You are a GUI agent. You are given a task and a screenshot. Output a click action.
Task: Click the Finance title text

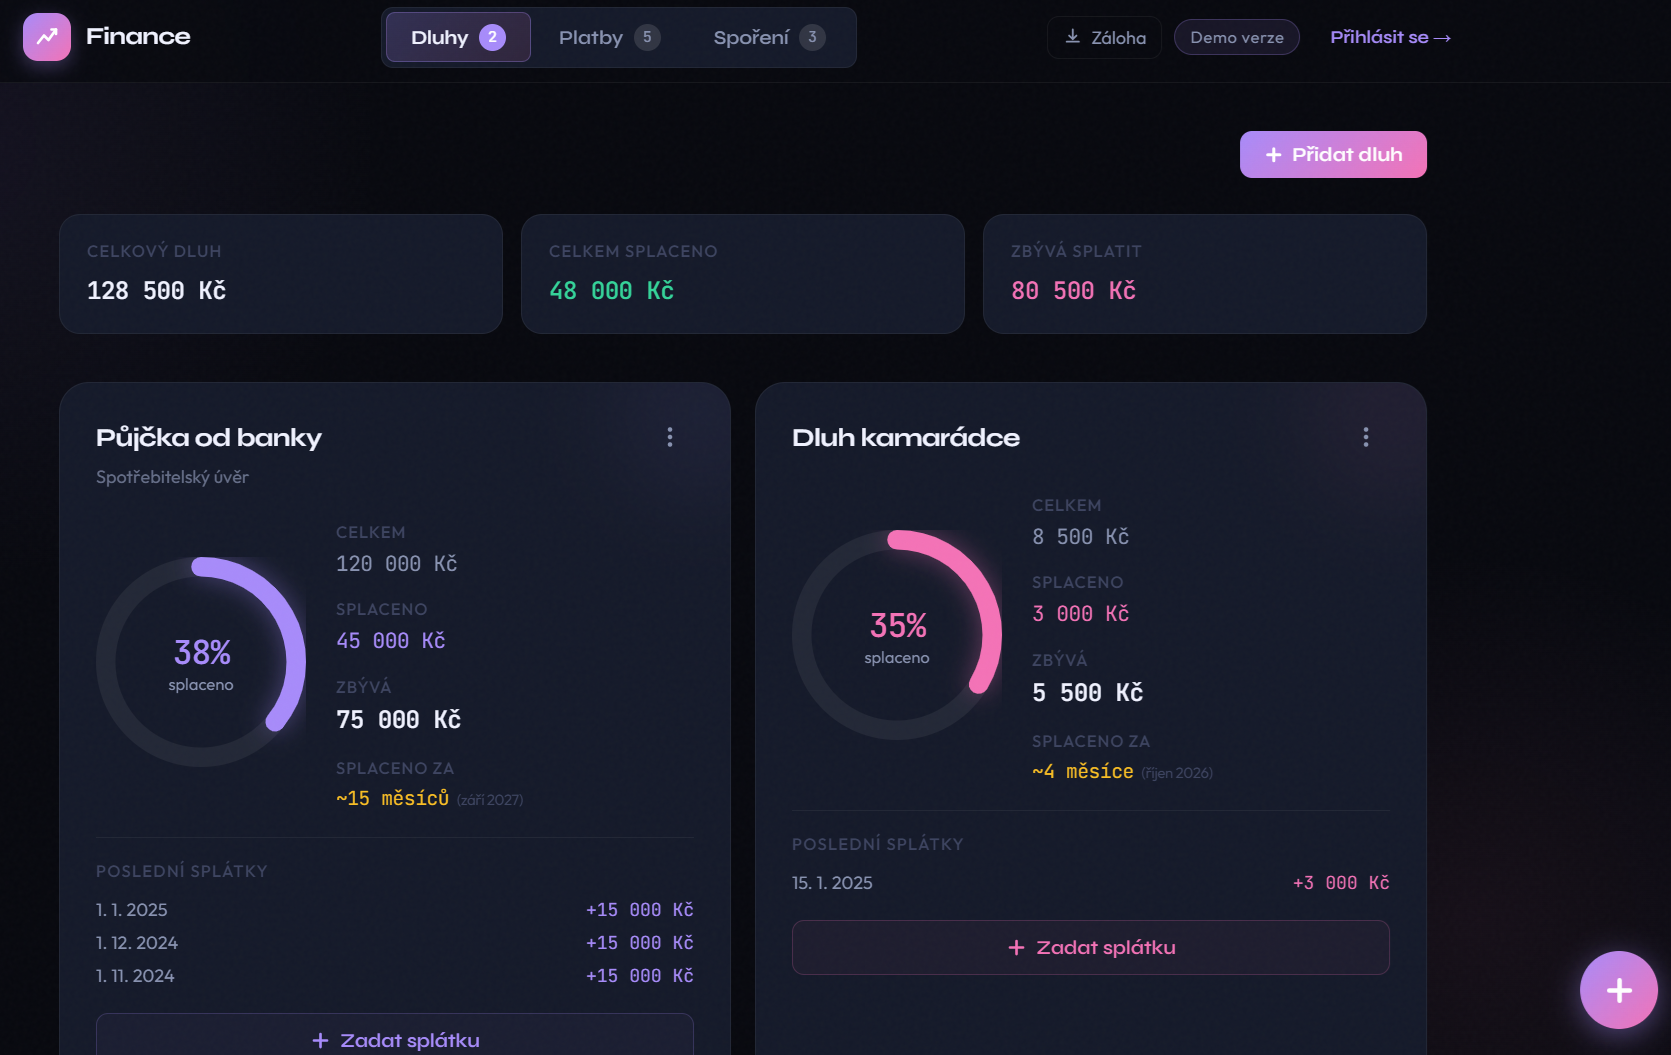(x=138, y=37)
